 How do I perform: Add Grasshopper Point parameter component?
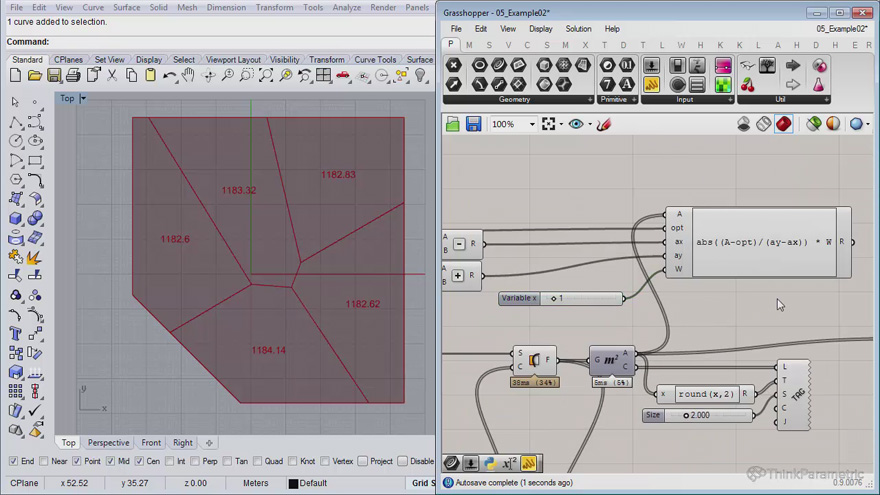(x=453, y=65)
